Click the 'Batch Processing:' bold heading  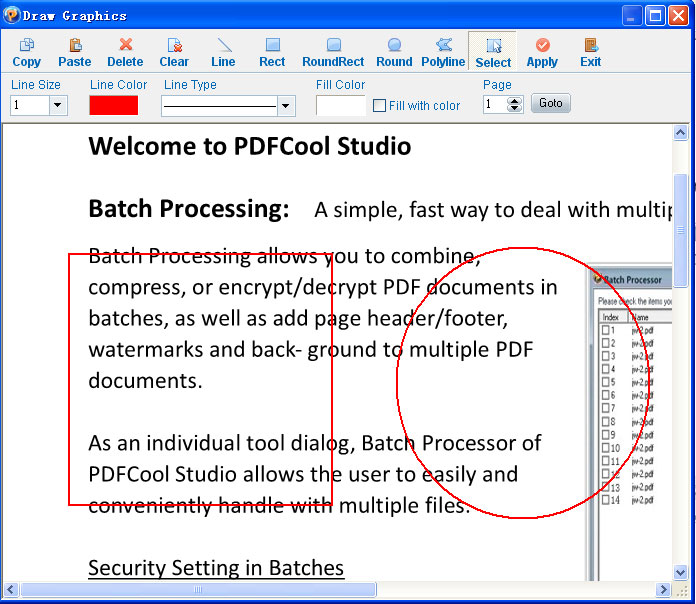point(189,209)
